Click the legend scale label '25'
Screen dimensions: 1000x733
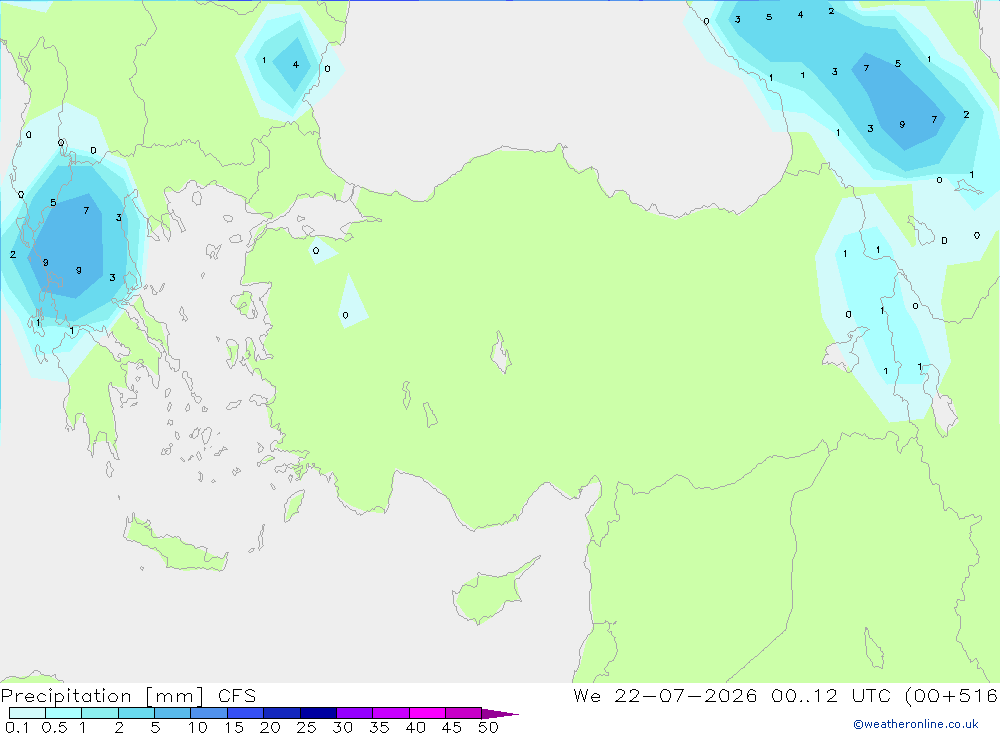(307, 727)
